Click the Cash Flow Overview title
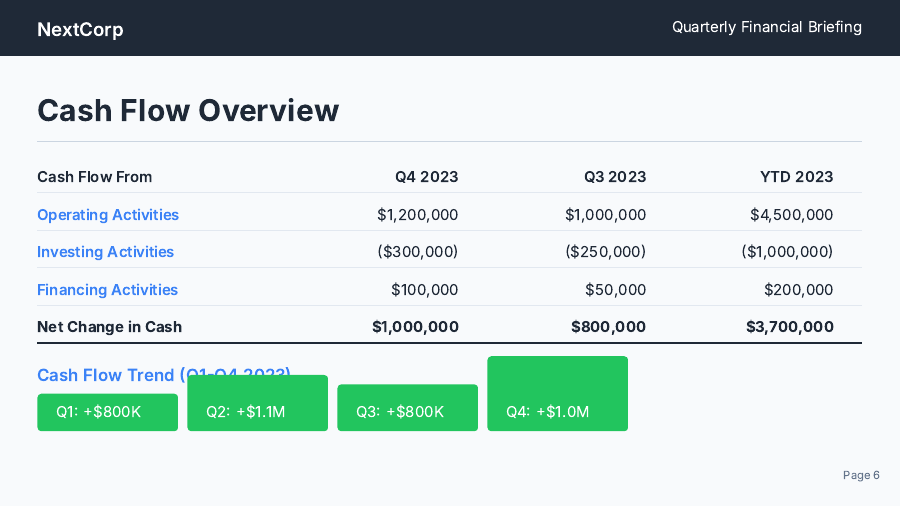Image resolution: width=900 pixels, height=507 pixels. [188, 110]
